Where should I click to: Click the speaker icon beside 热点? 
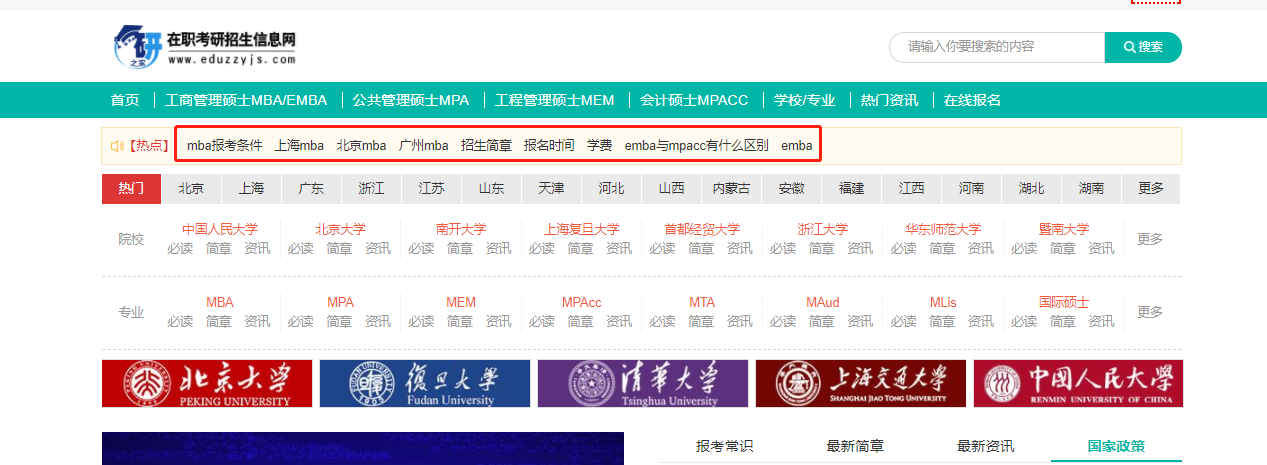tap(117, 146)
